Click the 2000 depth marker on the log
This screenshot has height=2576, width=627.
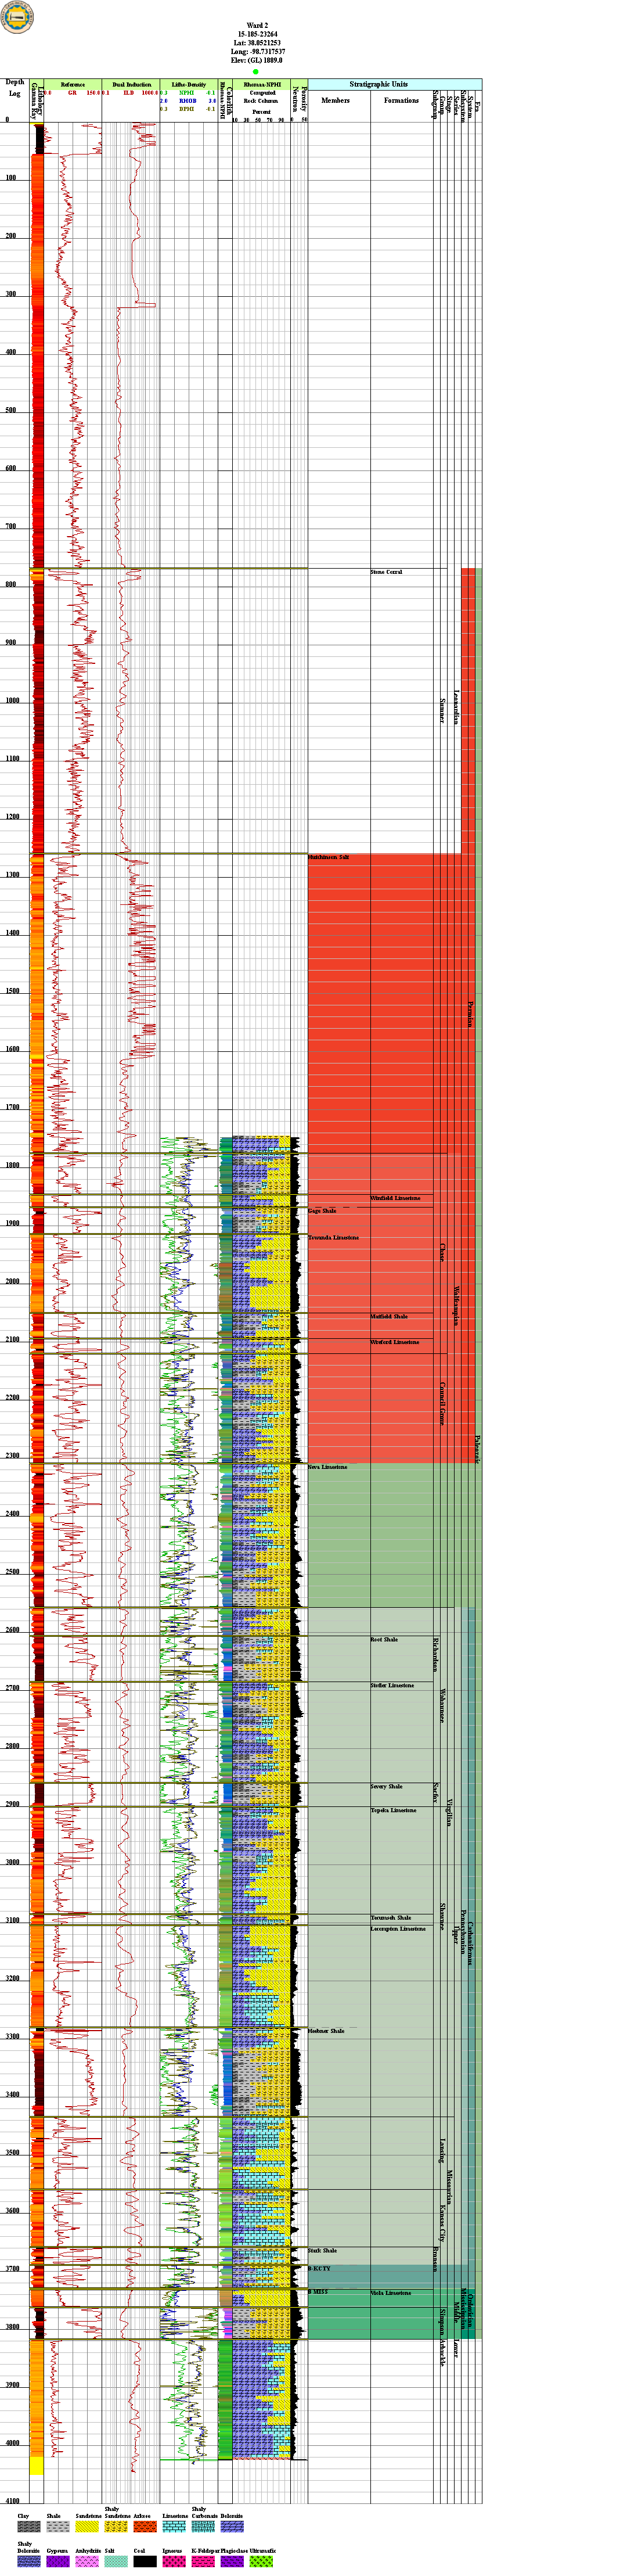[13, 1282]
